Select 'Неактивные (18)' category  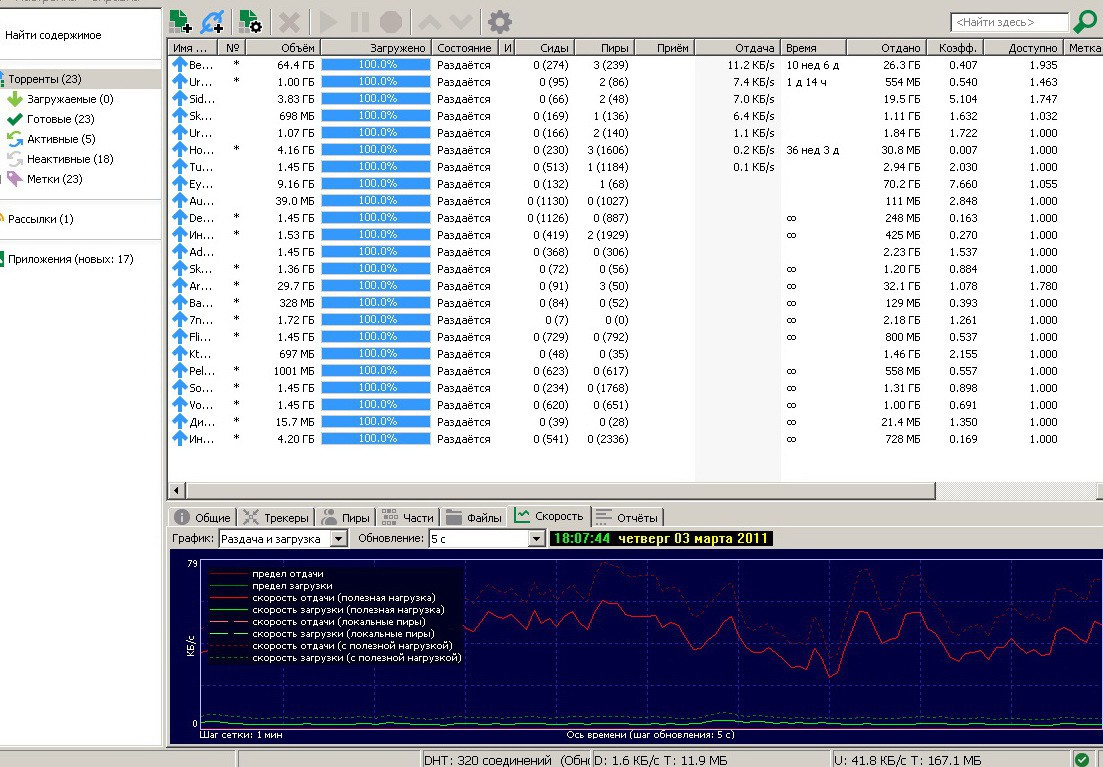[70, 159]
